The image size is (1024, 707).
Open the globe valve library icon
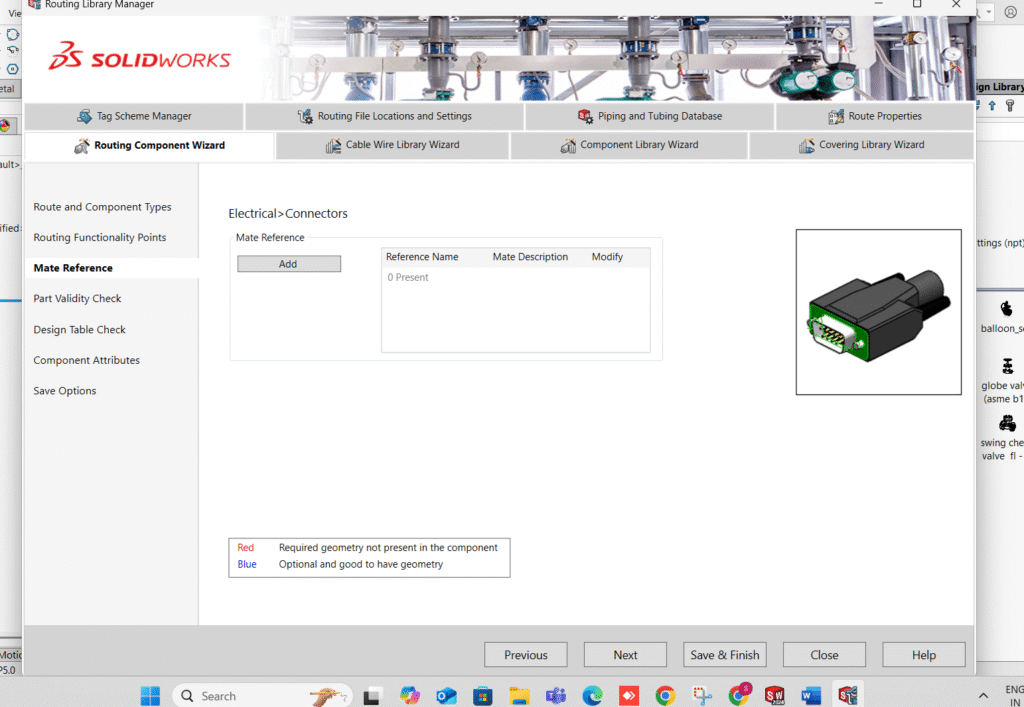point(1006,367)
